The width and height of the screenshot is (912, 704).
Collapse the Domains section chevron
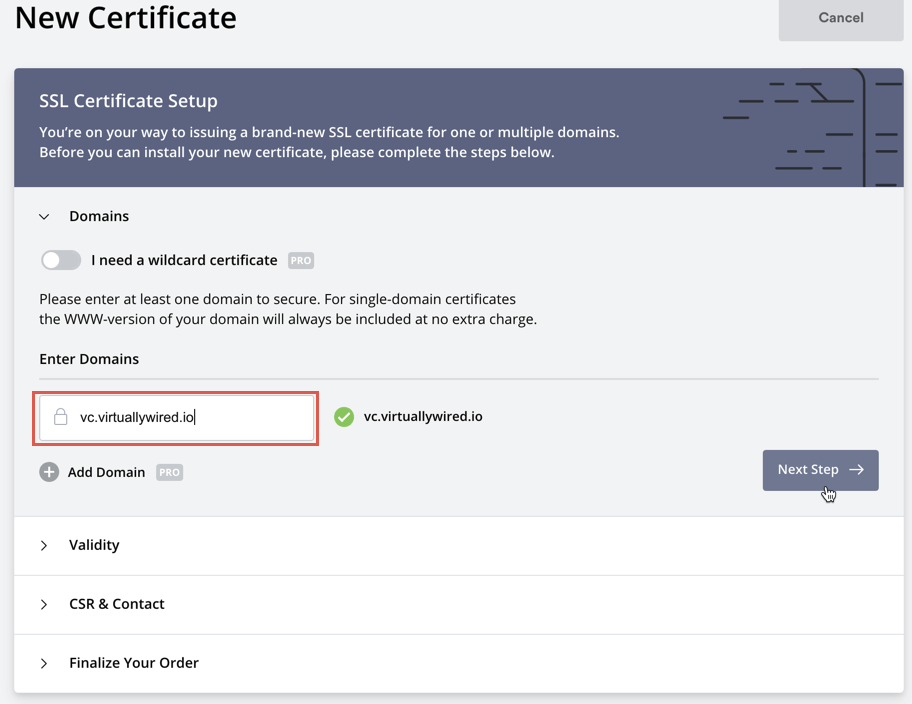(x=44, y=217)
